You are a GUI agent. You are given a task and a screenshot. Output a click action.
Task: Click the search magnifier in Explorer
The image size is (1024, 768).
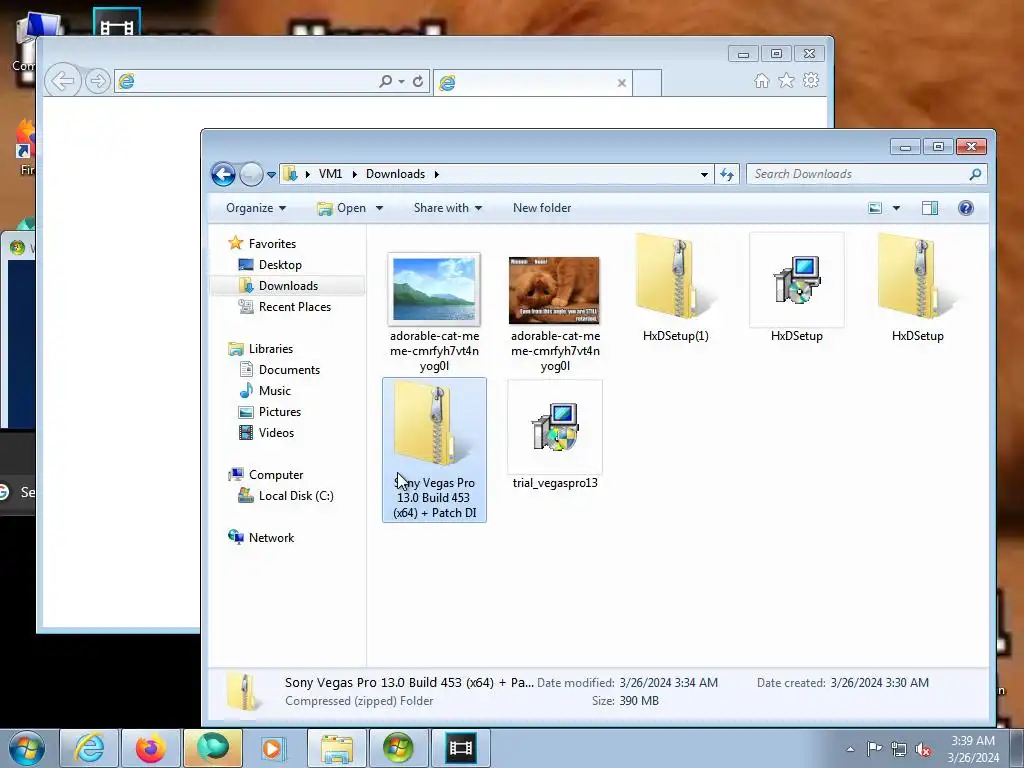(975, 174)
